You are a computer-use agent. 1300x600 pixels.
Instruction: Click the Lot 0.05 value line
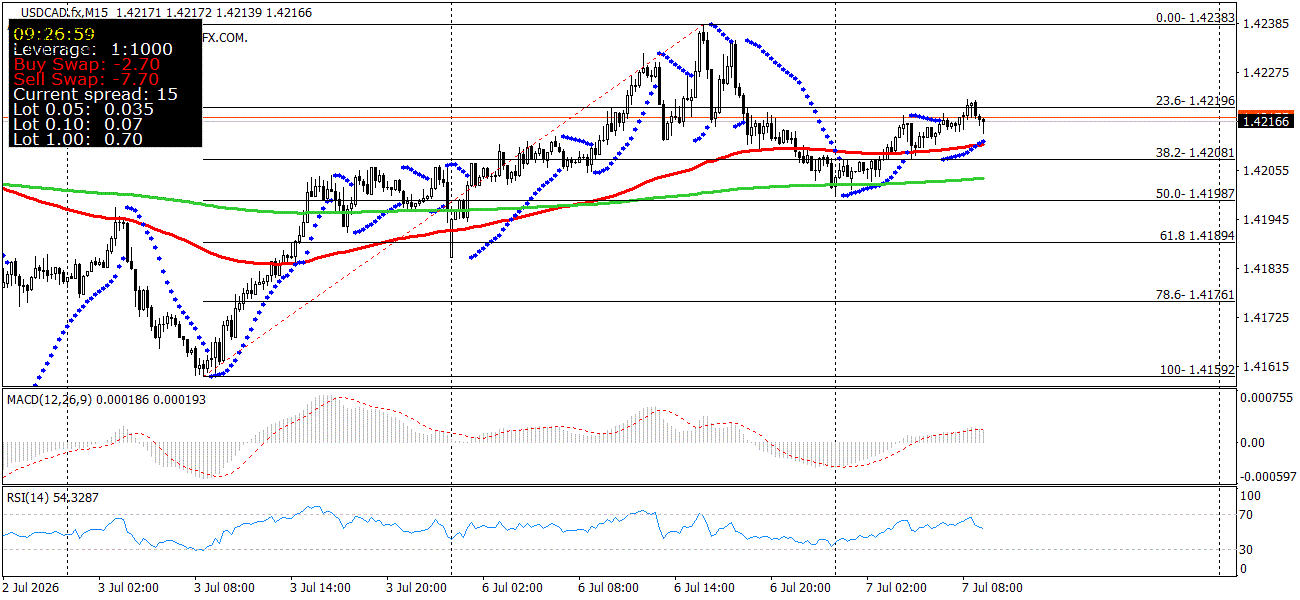[x=83, y=109]
